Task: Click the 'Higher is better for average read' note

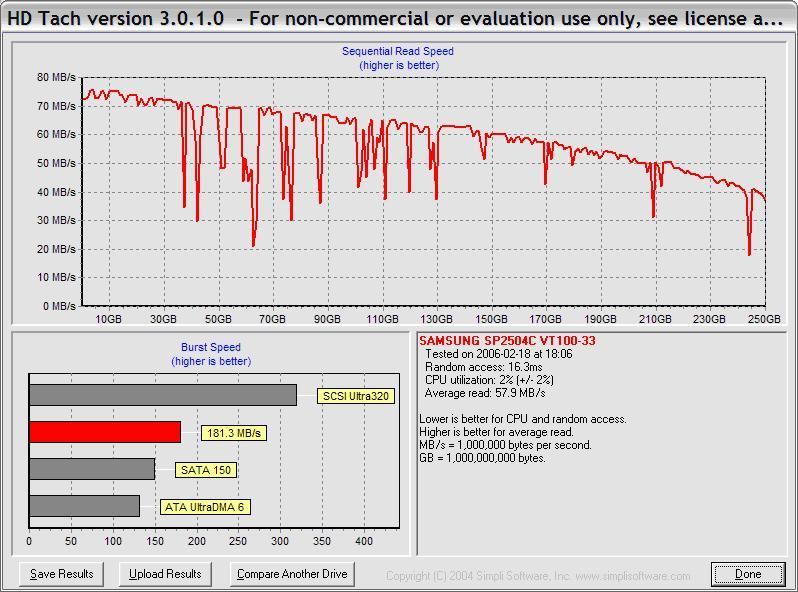Action: click(x=497, y=432)
